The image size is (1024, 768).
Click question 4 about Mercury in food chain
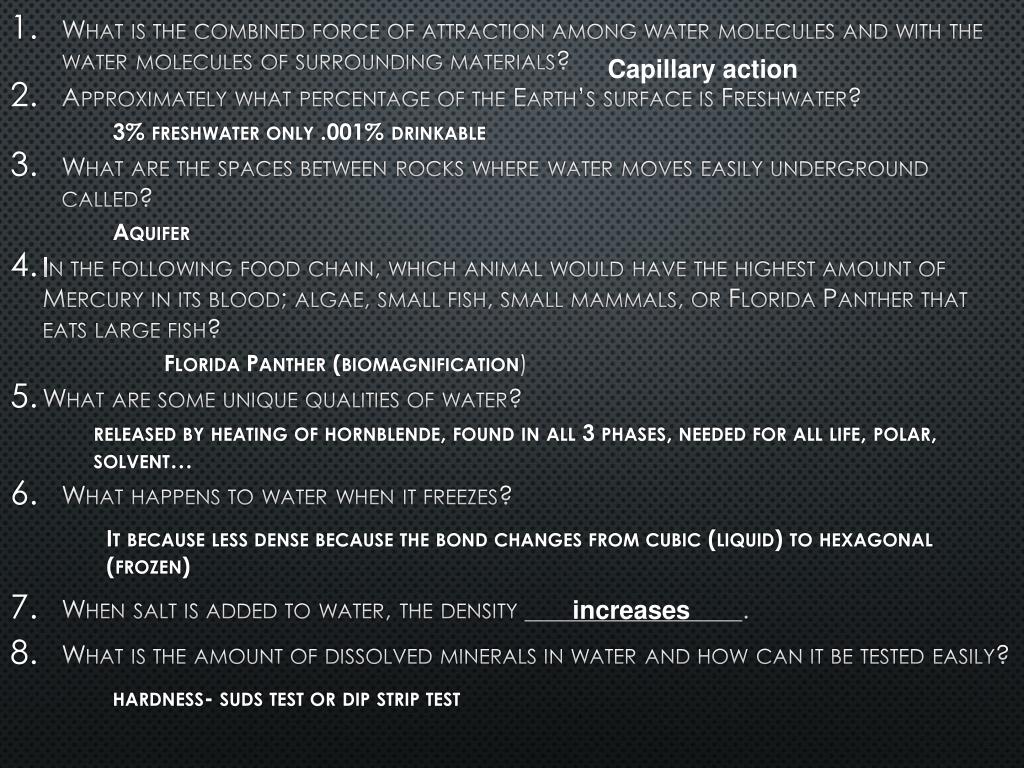click(x=505, y=298)
